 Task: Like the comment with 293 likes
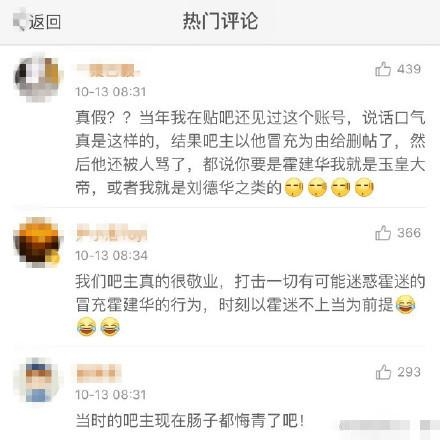383,372
